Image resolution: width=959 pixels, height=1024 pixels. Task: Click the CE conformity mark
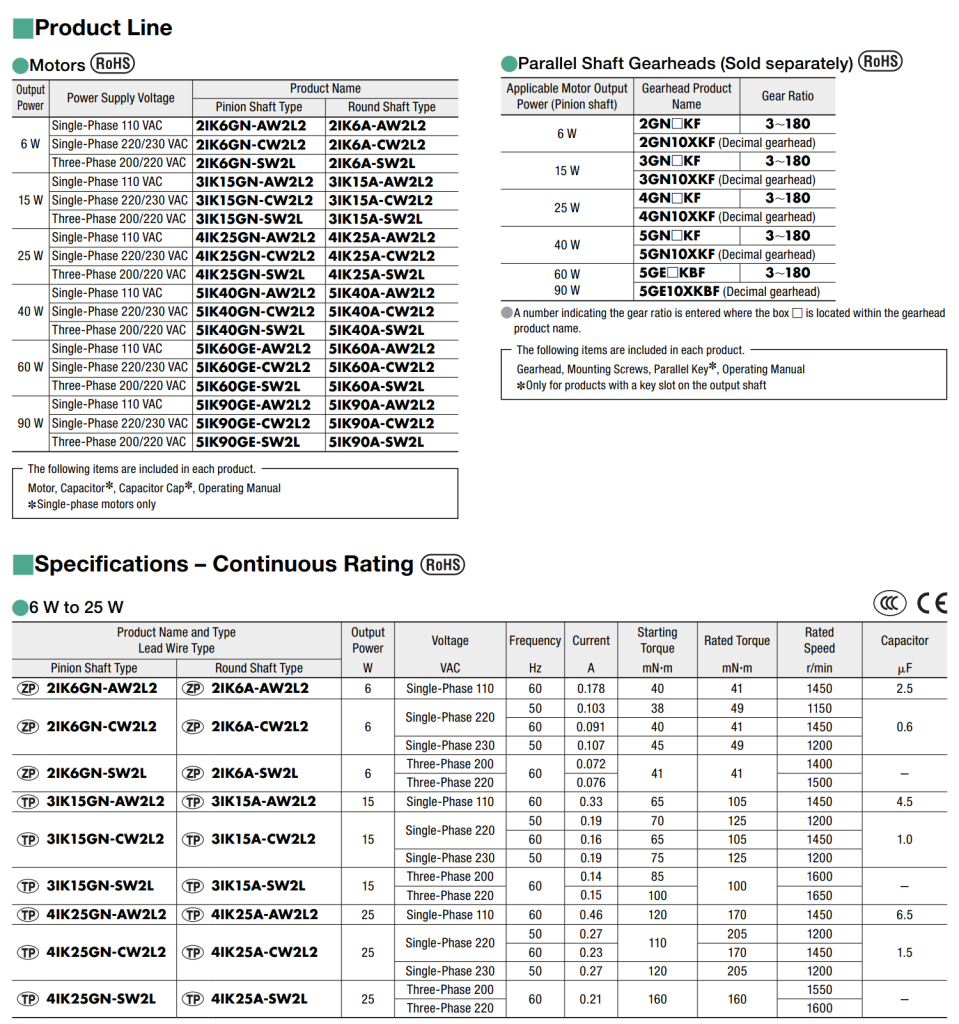932,603
